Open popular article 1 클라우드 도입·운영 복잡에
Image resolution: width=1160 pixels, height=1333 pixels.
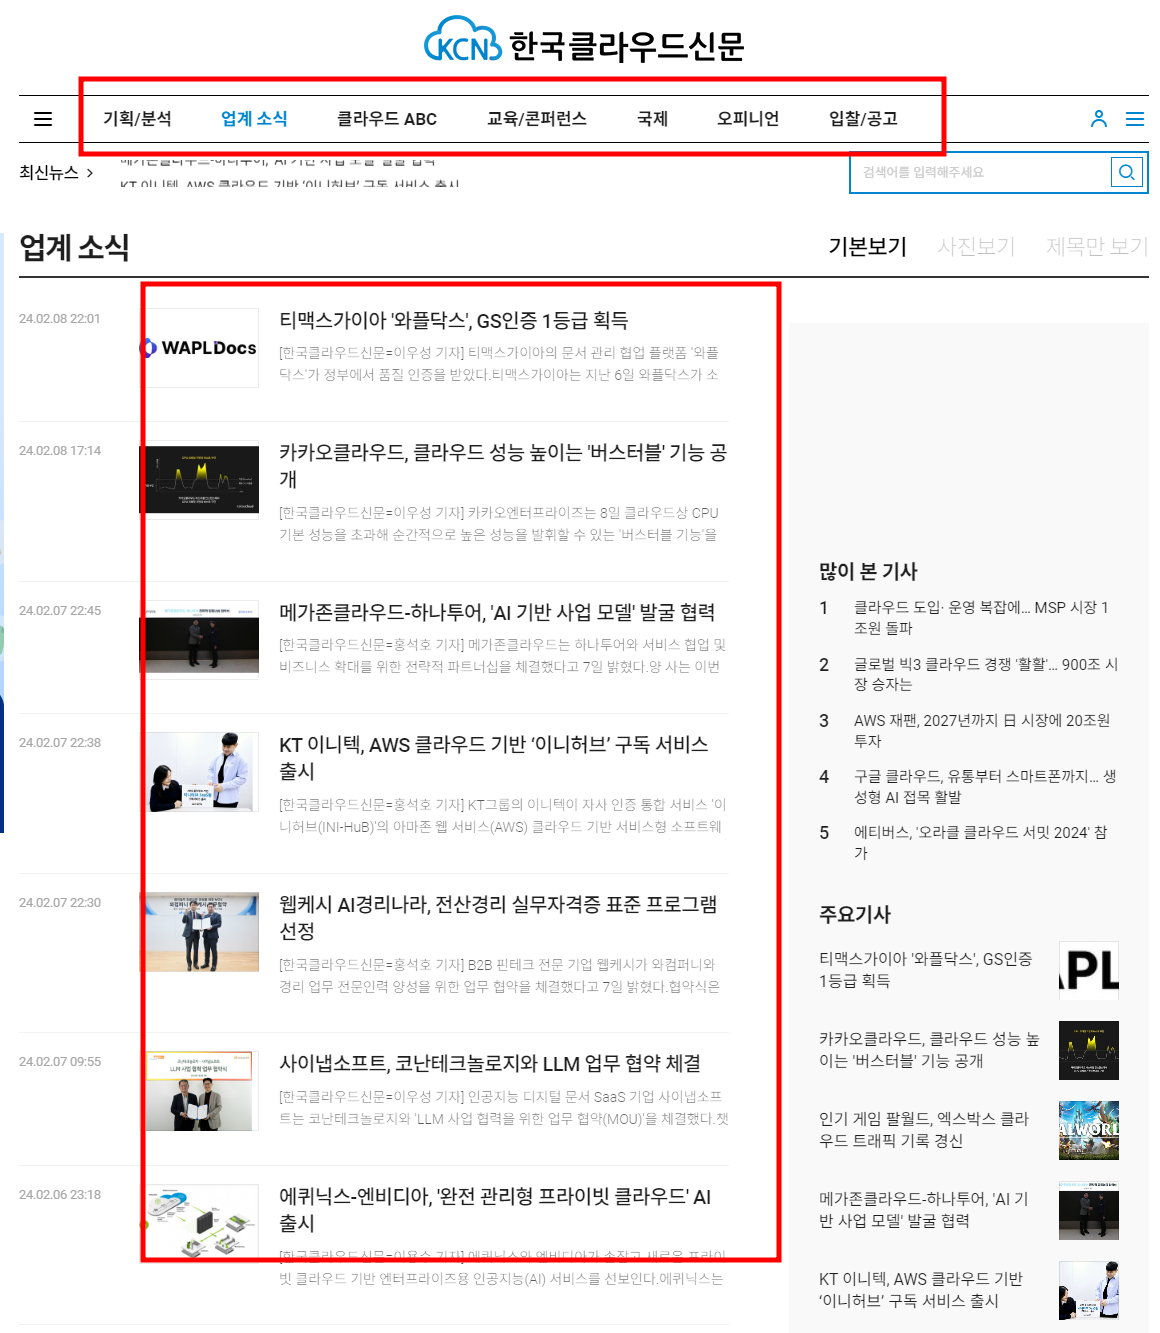pos(980,618)
